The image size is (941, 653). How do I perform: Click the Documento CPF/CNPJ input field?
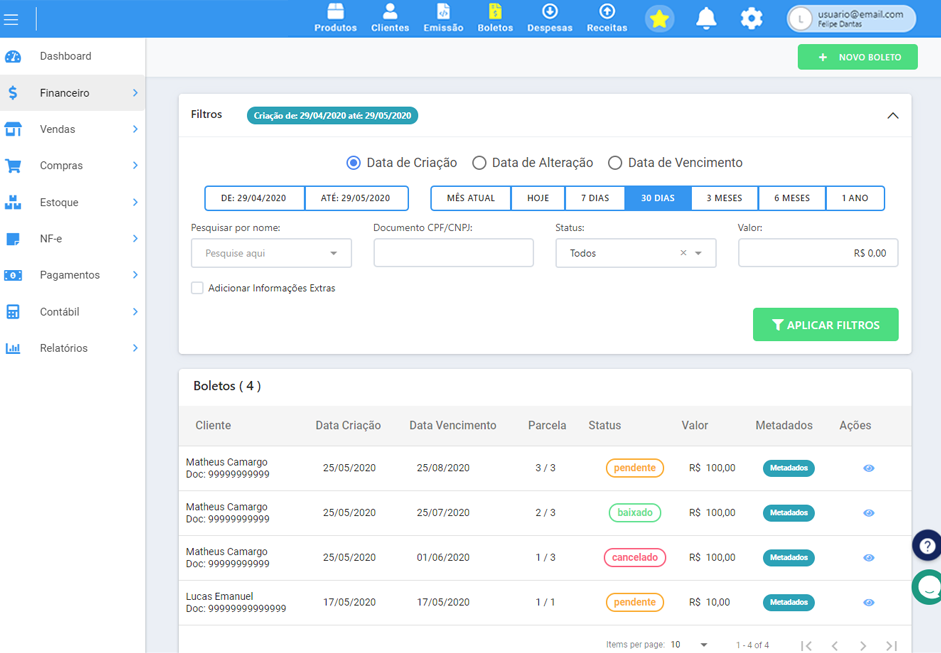point(453,253)
